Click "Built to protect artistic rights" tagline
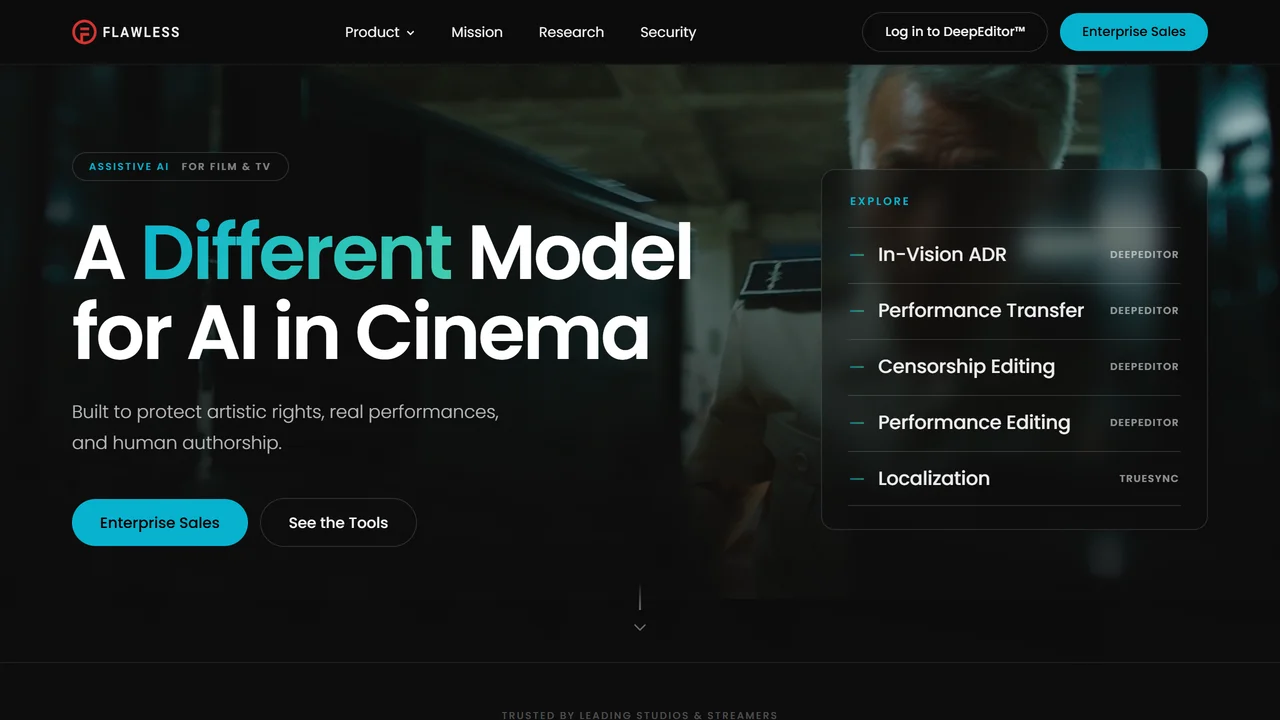The height and width of the screenshot is (720, 1280). tap(285, 427)
